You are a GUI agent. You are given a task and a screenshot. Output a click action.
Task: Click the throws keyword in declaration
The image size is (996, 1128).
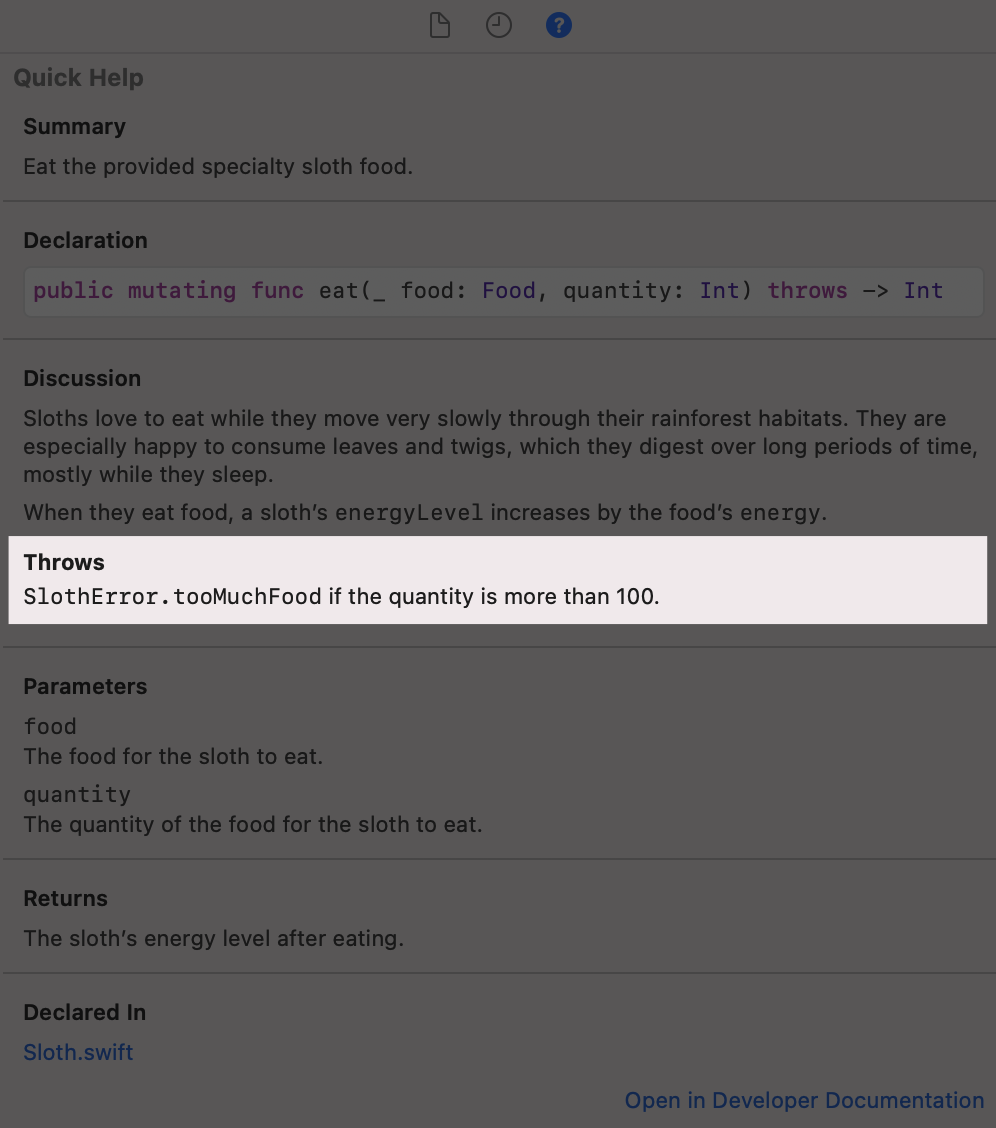[806, 290]
